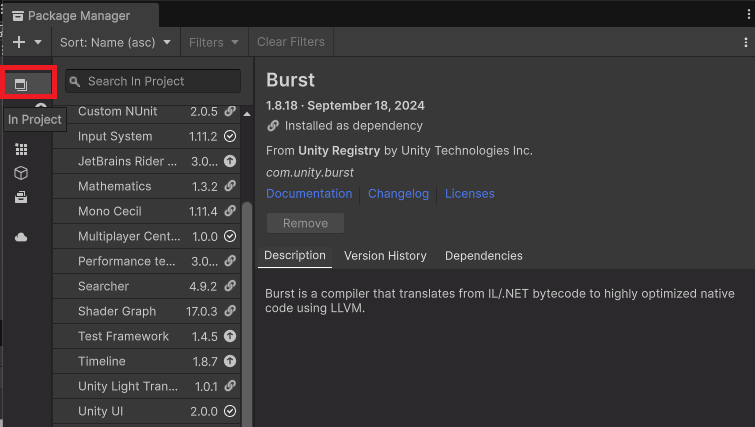Open the Filters dropdown
This screenshot has height=427, width=755.
[214, 42]
